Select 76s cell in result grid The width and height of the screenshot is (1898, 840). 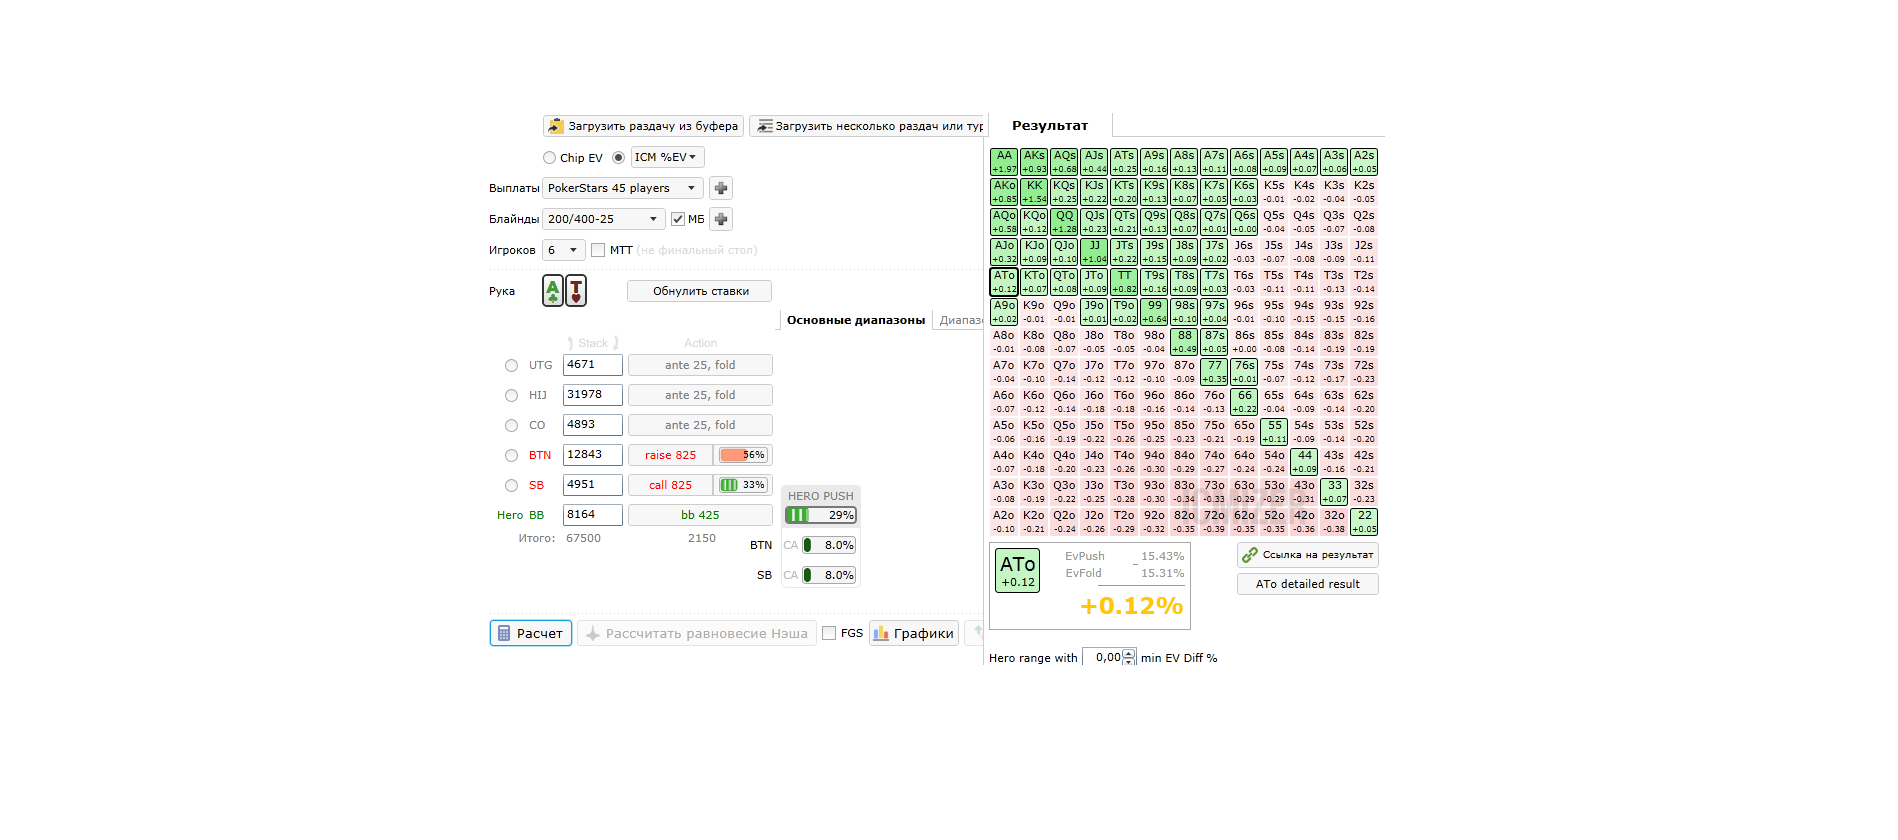tap(1244, 372)
